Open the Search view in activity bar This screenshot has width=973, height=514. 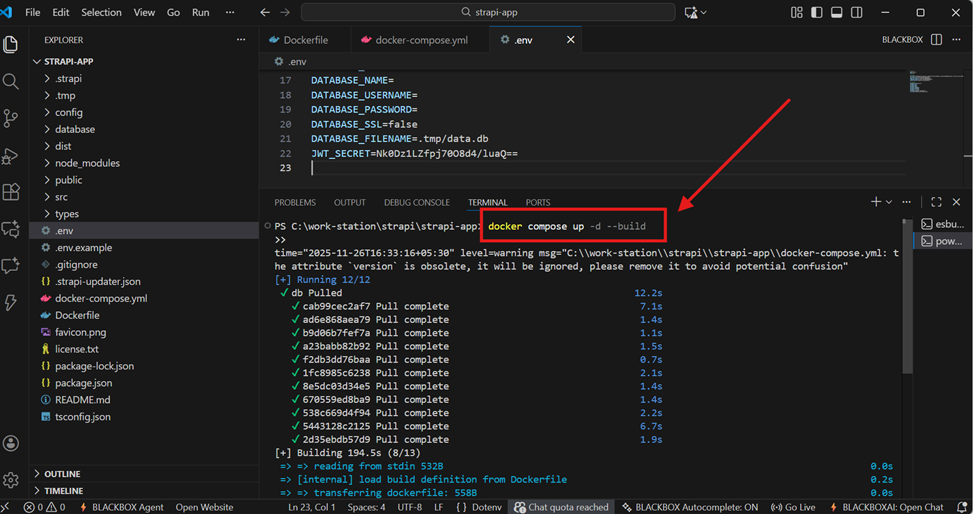11,81
